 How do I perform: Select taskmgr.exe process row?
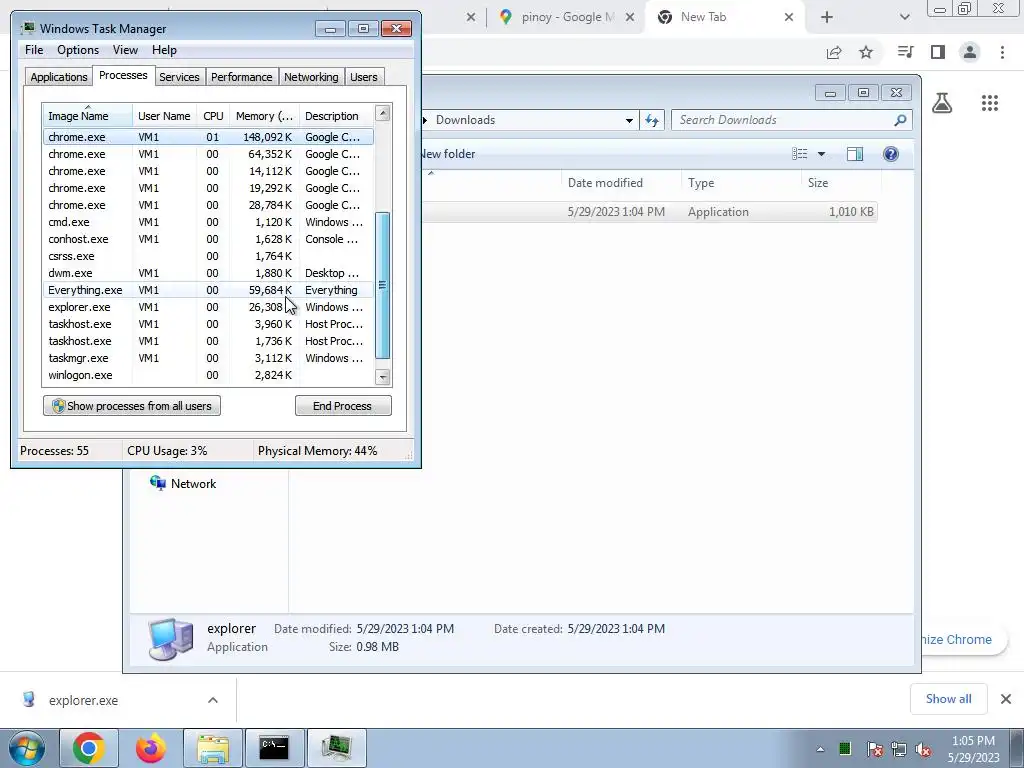(x=208, y=358)
